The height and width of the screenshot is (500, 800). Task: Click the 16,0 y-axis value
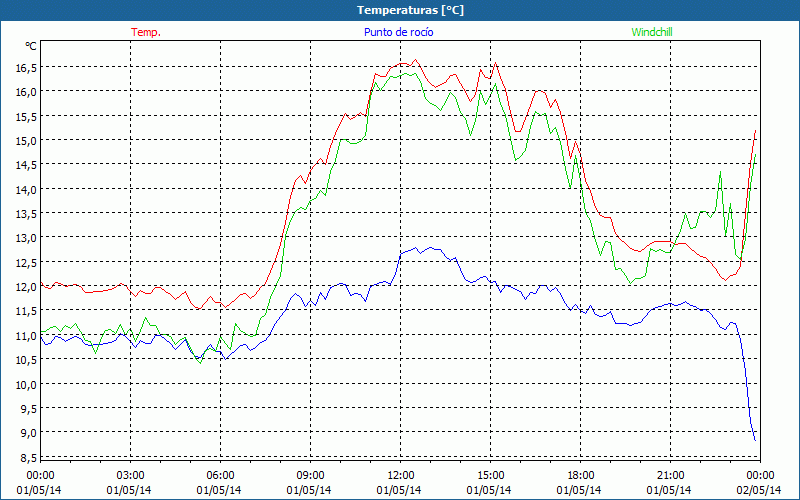[26, 91]
